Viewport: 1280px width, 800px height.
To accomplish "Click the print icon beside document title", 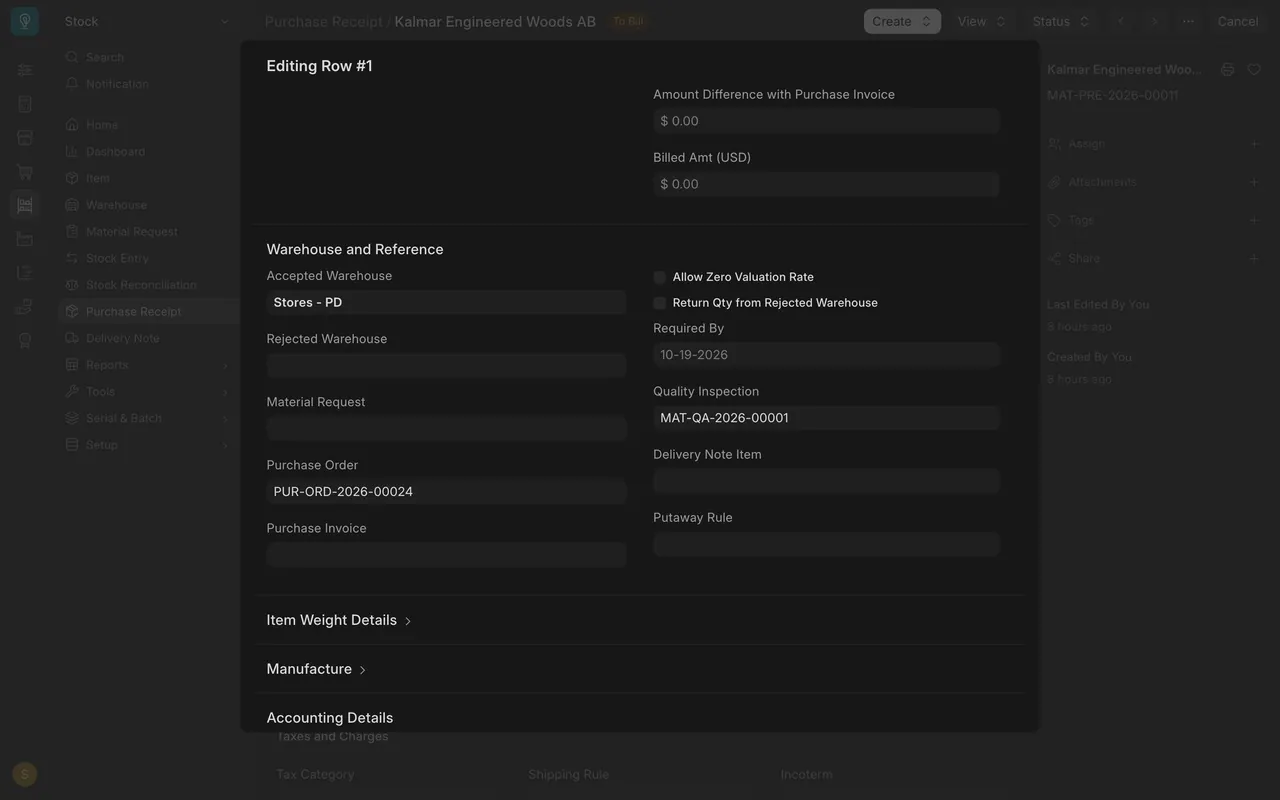I will 1228,69.
